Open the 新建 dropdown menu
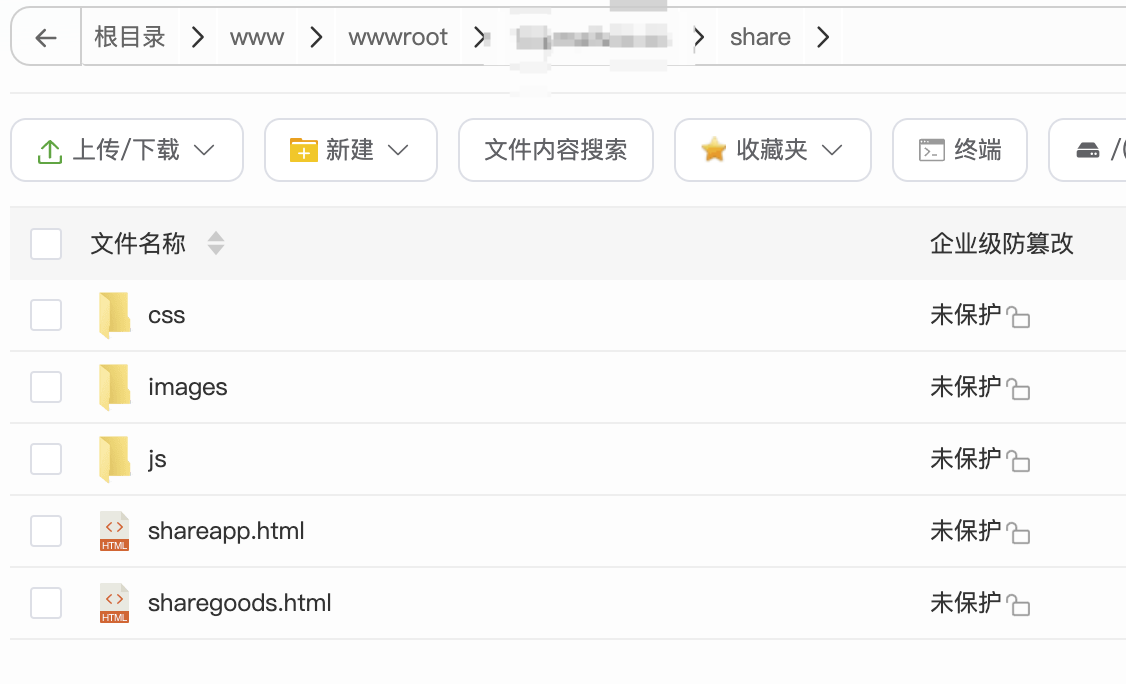Viewport: 1126px width, 684px height. [400, 149]
